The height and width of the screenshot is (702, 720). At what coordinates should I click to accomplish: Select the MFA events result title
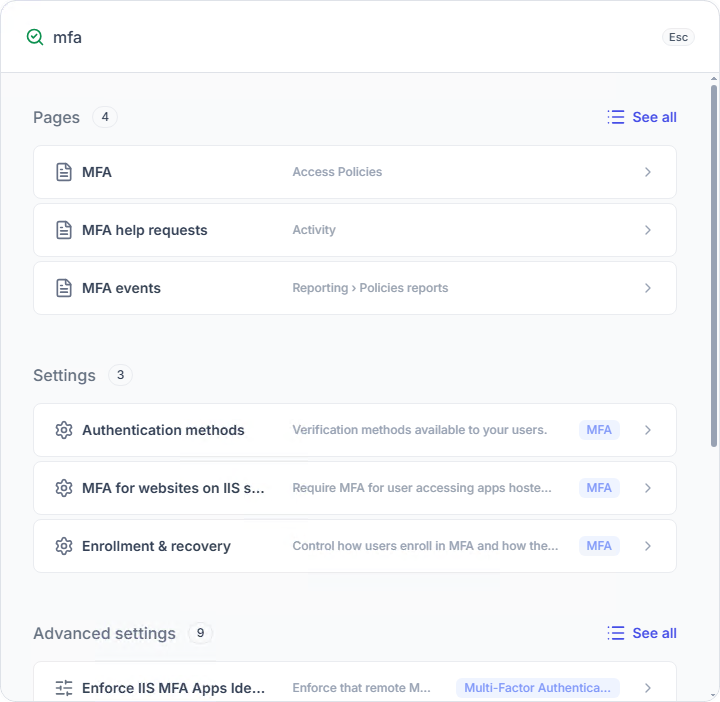click(121, 288)
